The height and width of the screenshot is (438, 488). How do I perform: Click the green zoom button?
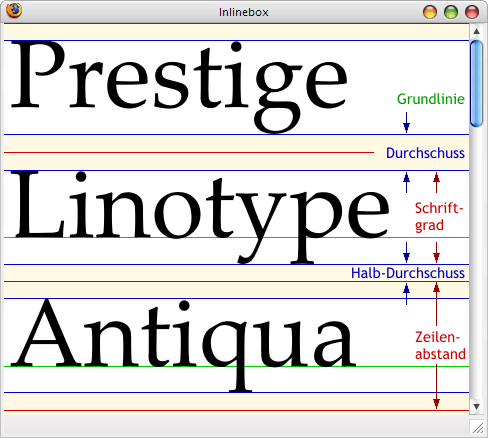(451, 12)
